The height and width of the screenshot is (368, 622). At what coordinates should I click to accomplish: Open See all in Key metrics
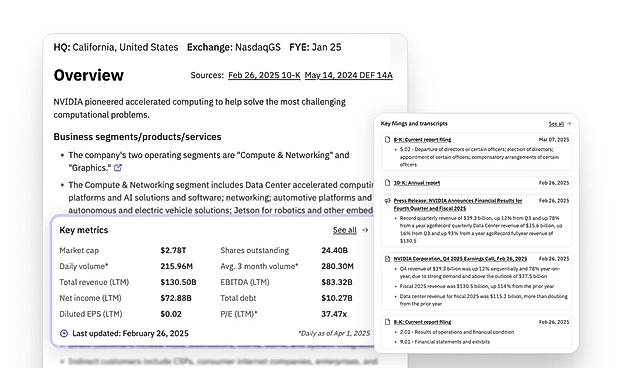[344, 230]
